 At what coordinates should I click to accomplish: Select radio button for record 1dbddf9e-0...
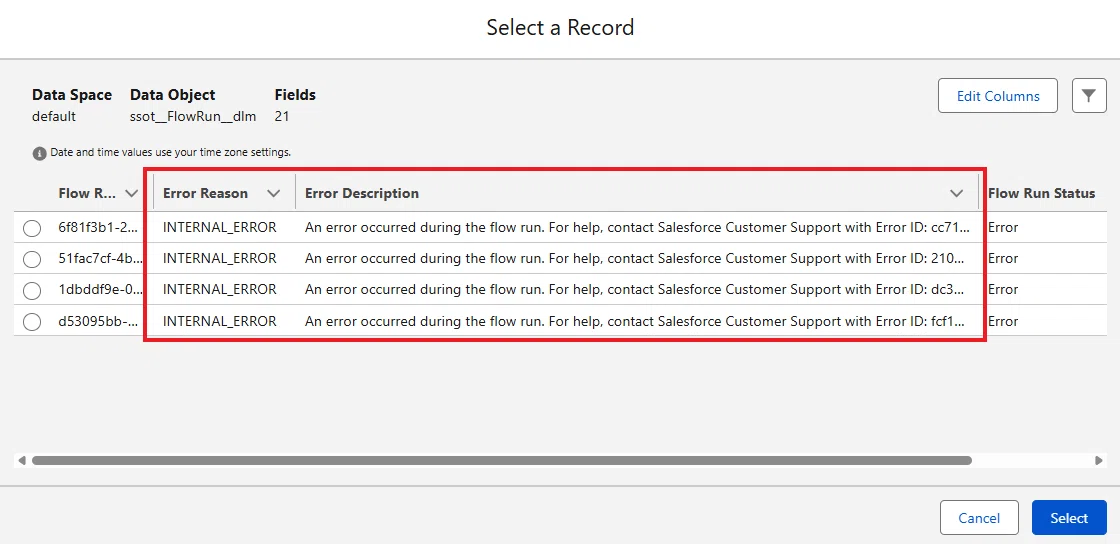pyautogui.click(x=32, y=291)
